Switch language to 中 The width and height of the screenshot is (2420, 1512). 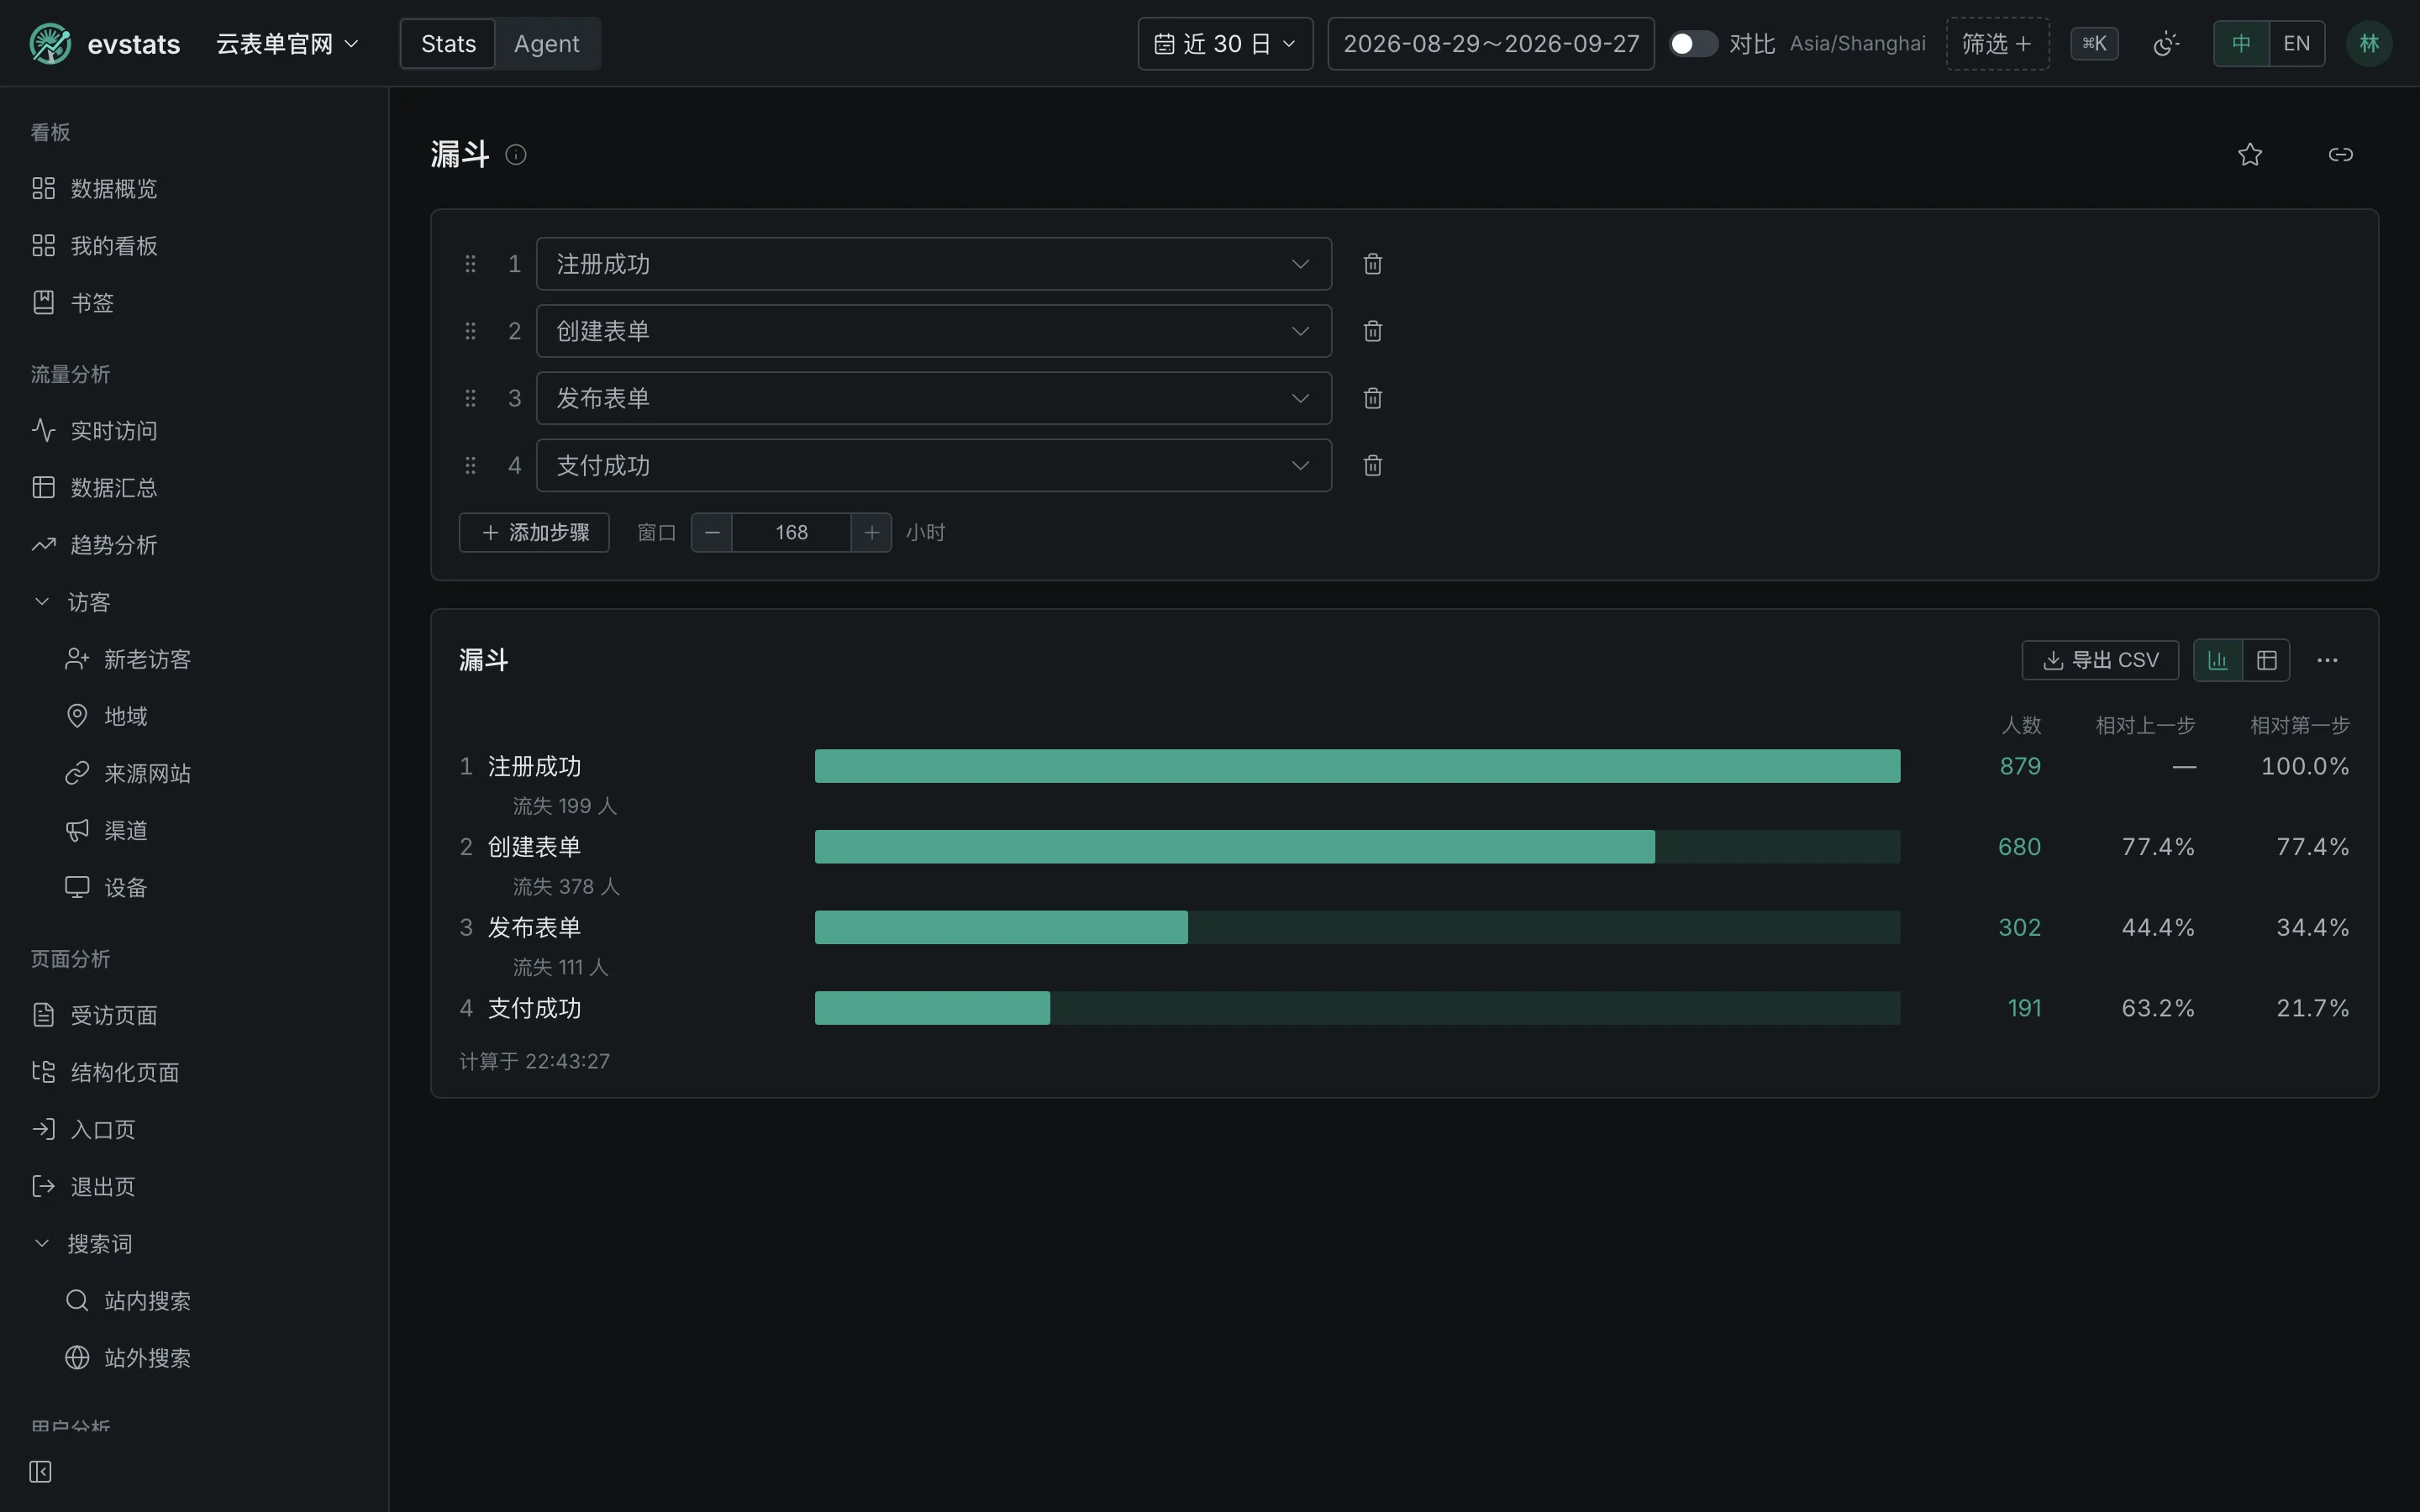(x=2241, y=44)
